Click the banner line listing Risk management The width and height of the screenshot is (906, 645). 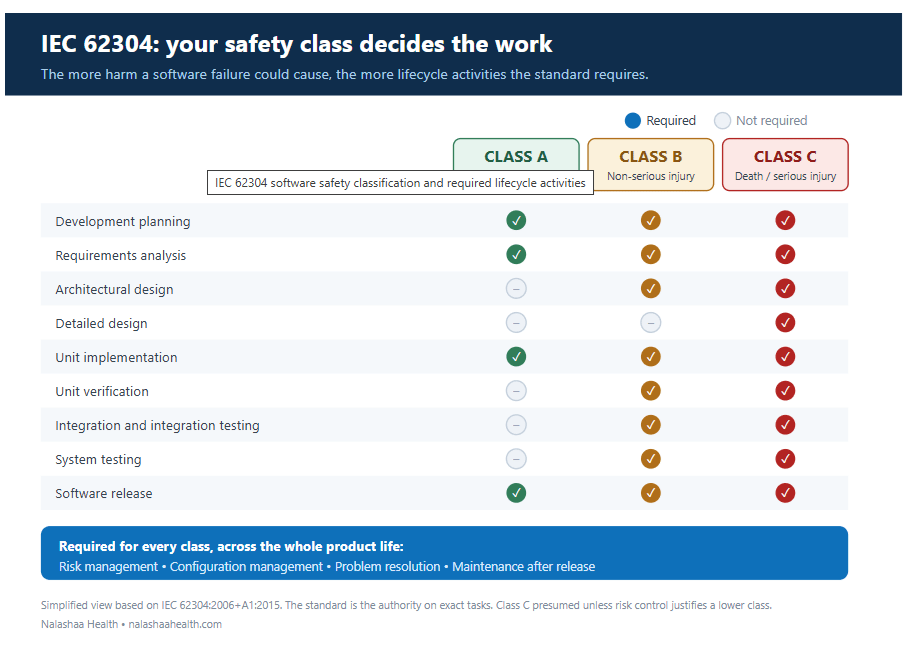tap(327, 566)
